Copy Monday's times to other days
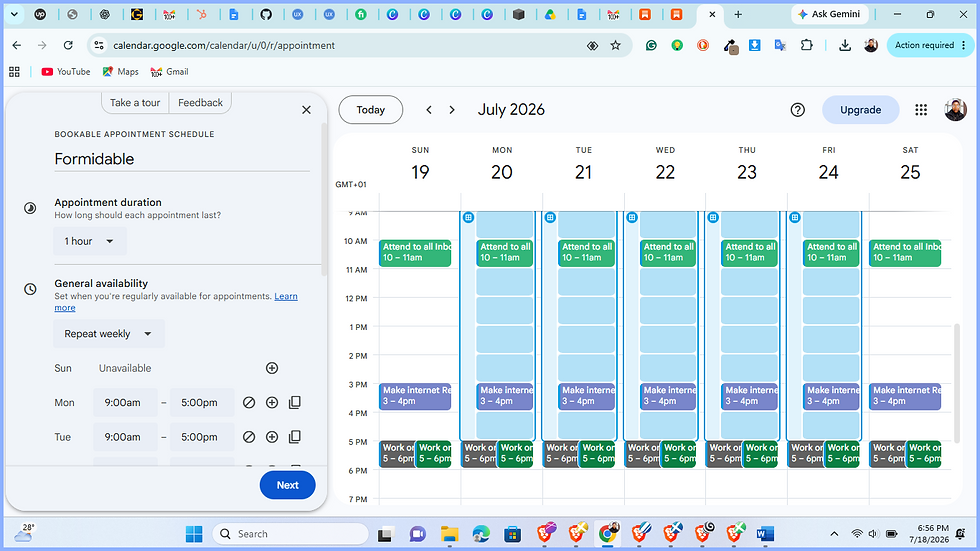980x551 pixels. 295,402
